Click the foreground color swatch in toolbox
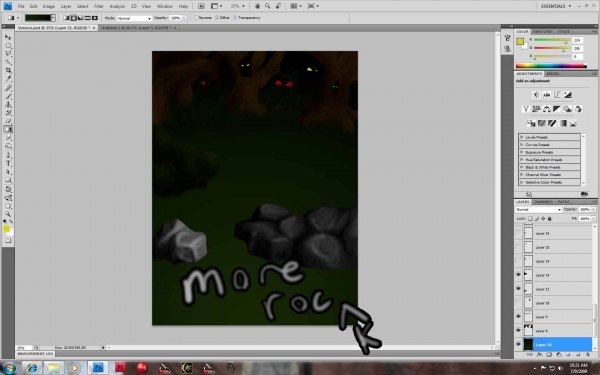Viewport: 600px width, 375px height. click(x=6, y=229)
